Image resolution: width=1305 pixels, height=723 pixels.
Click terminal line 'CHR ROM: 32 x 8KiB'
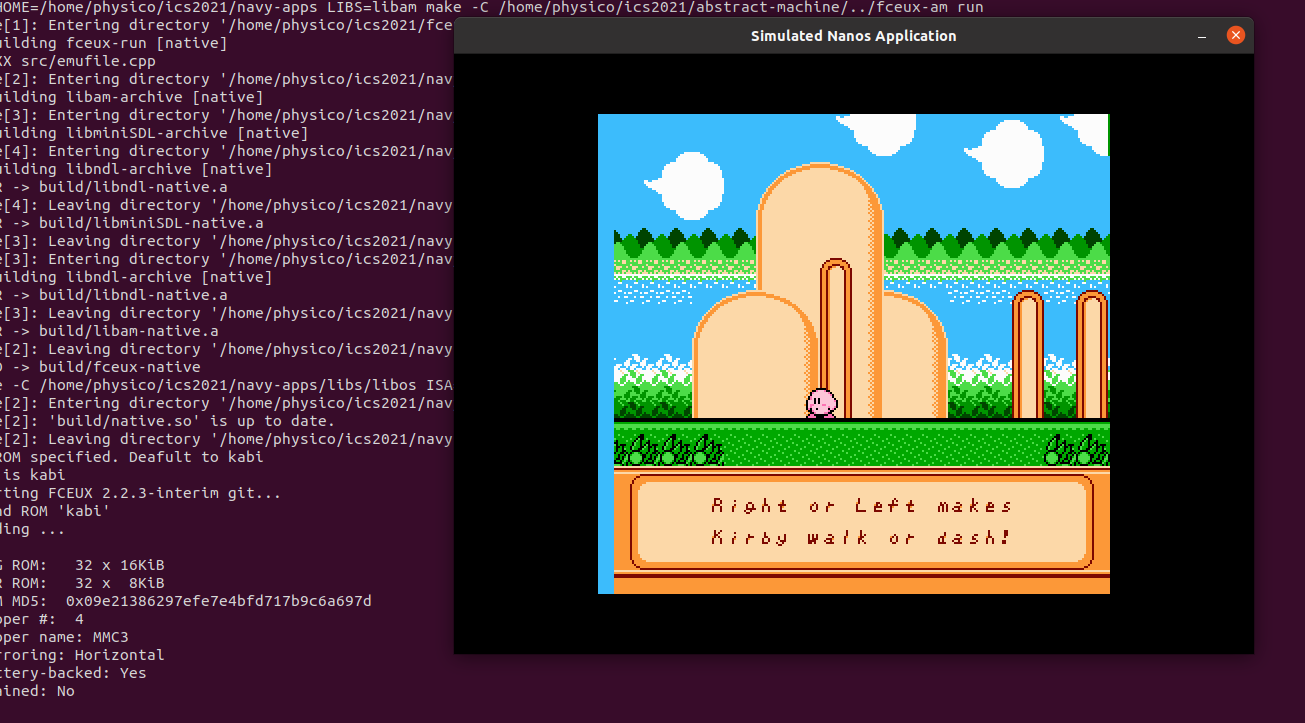point(82,583)
